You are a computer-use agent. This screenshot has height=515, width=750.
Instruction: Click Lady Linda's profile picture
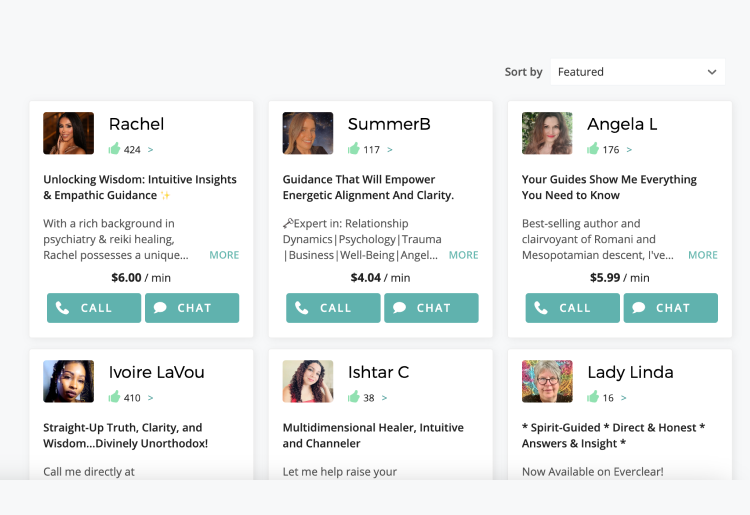tap(547, 381)
